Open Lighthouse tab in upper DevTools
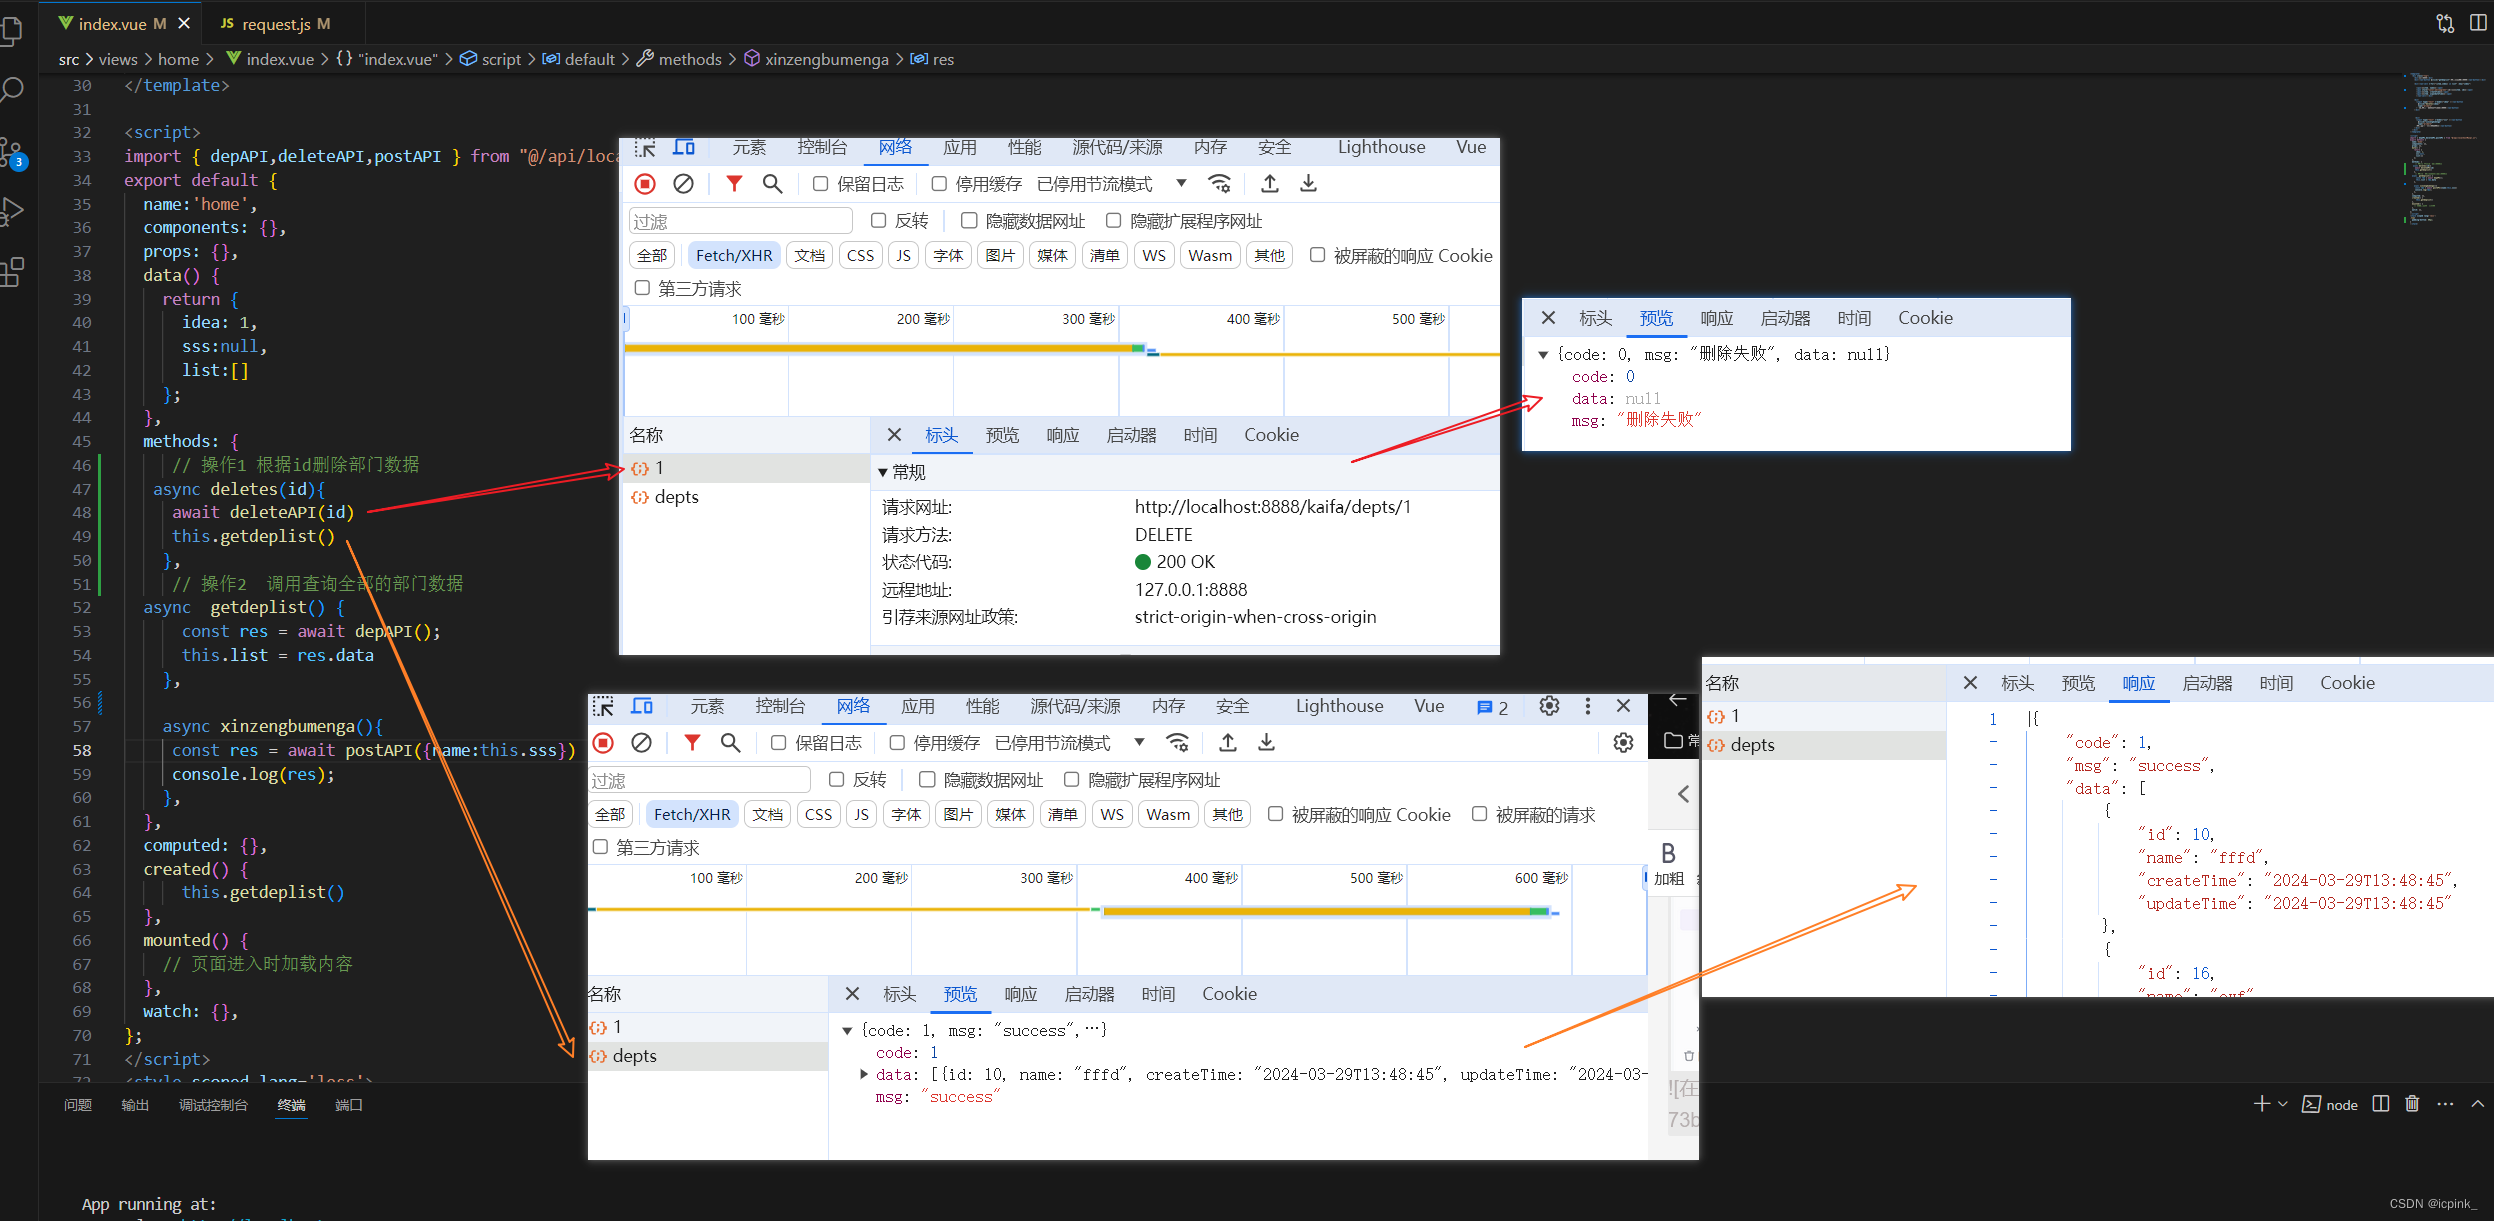The image size is (2494, 1221). (x=1381, y=148)
